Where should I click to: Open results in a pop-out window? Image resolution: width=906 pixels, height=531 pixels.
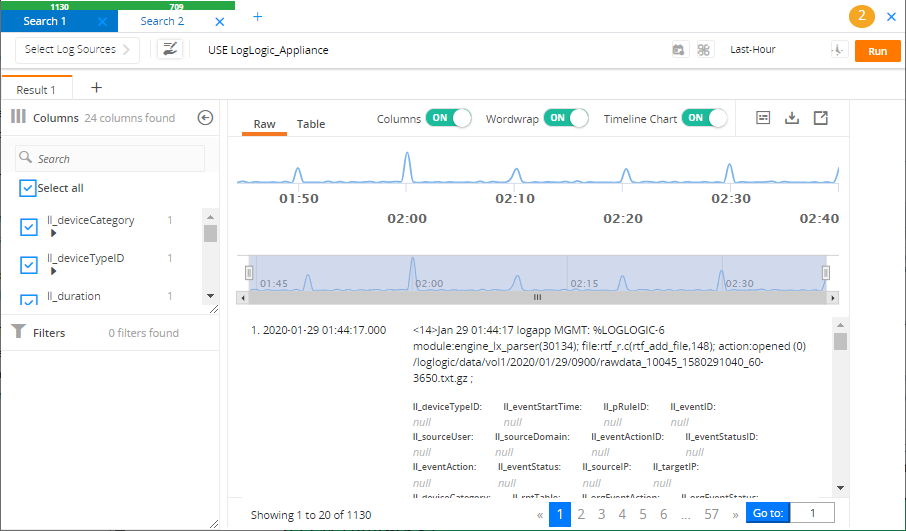pyautogui.click(x=820, y=118)
